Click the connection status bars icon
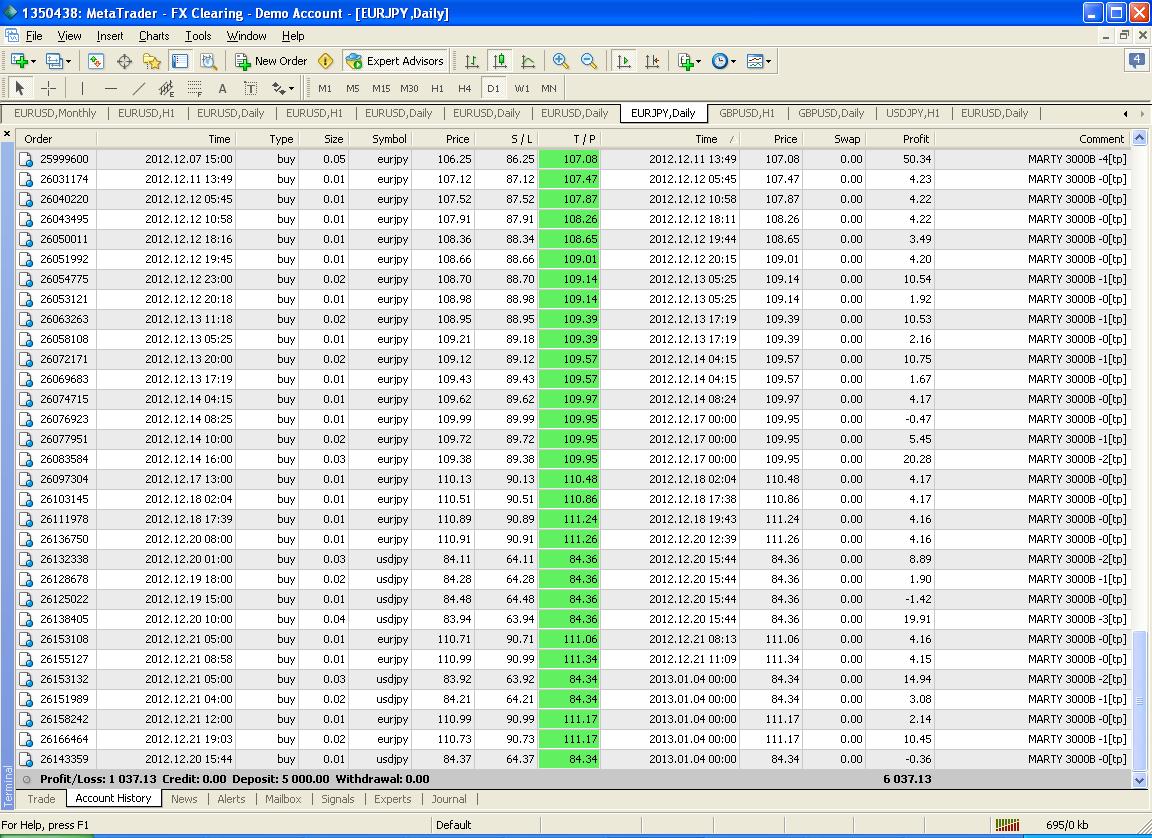This screenshot has height=838, width=1152. tap(1007, 825)
